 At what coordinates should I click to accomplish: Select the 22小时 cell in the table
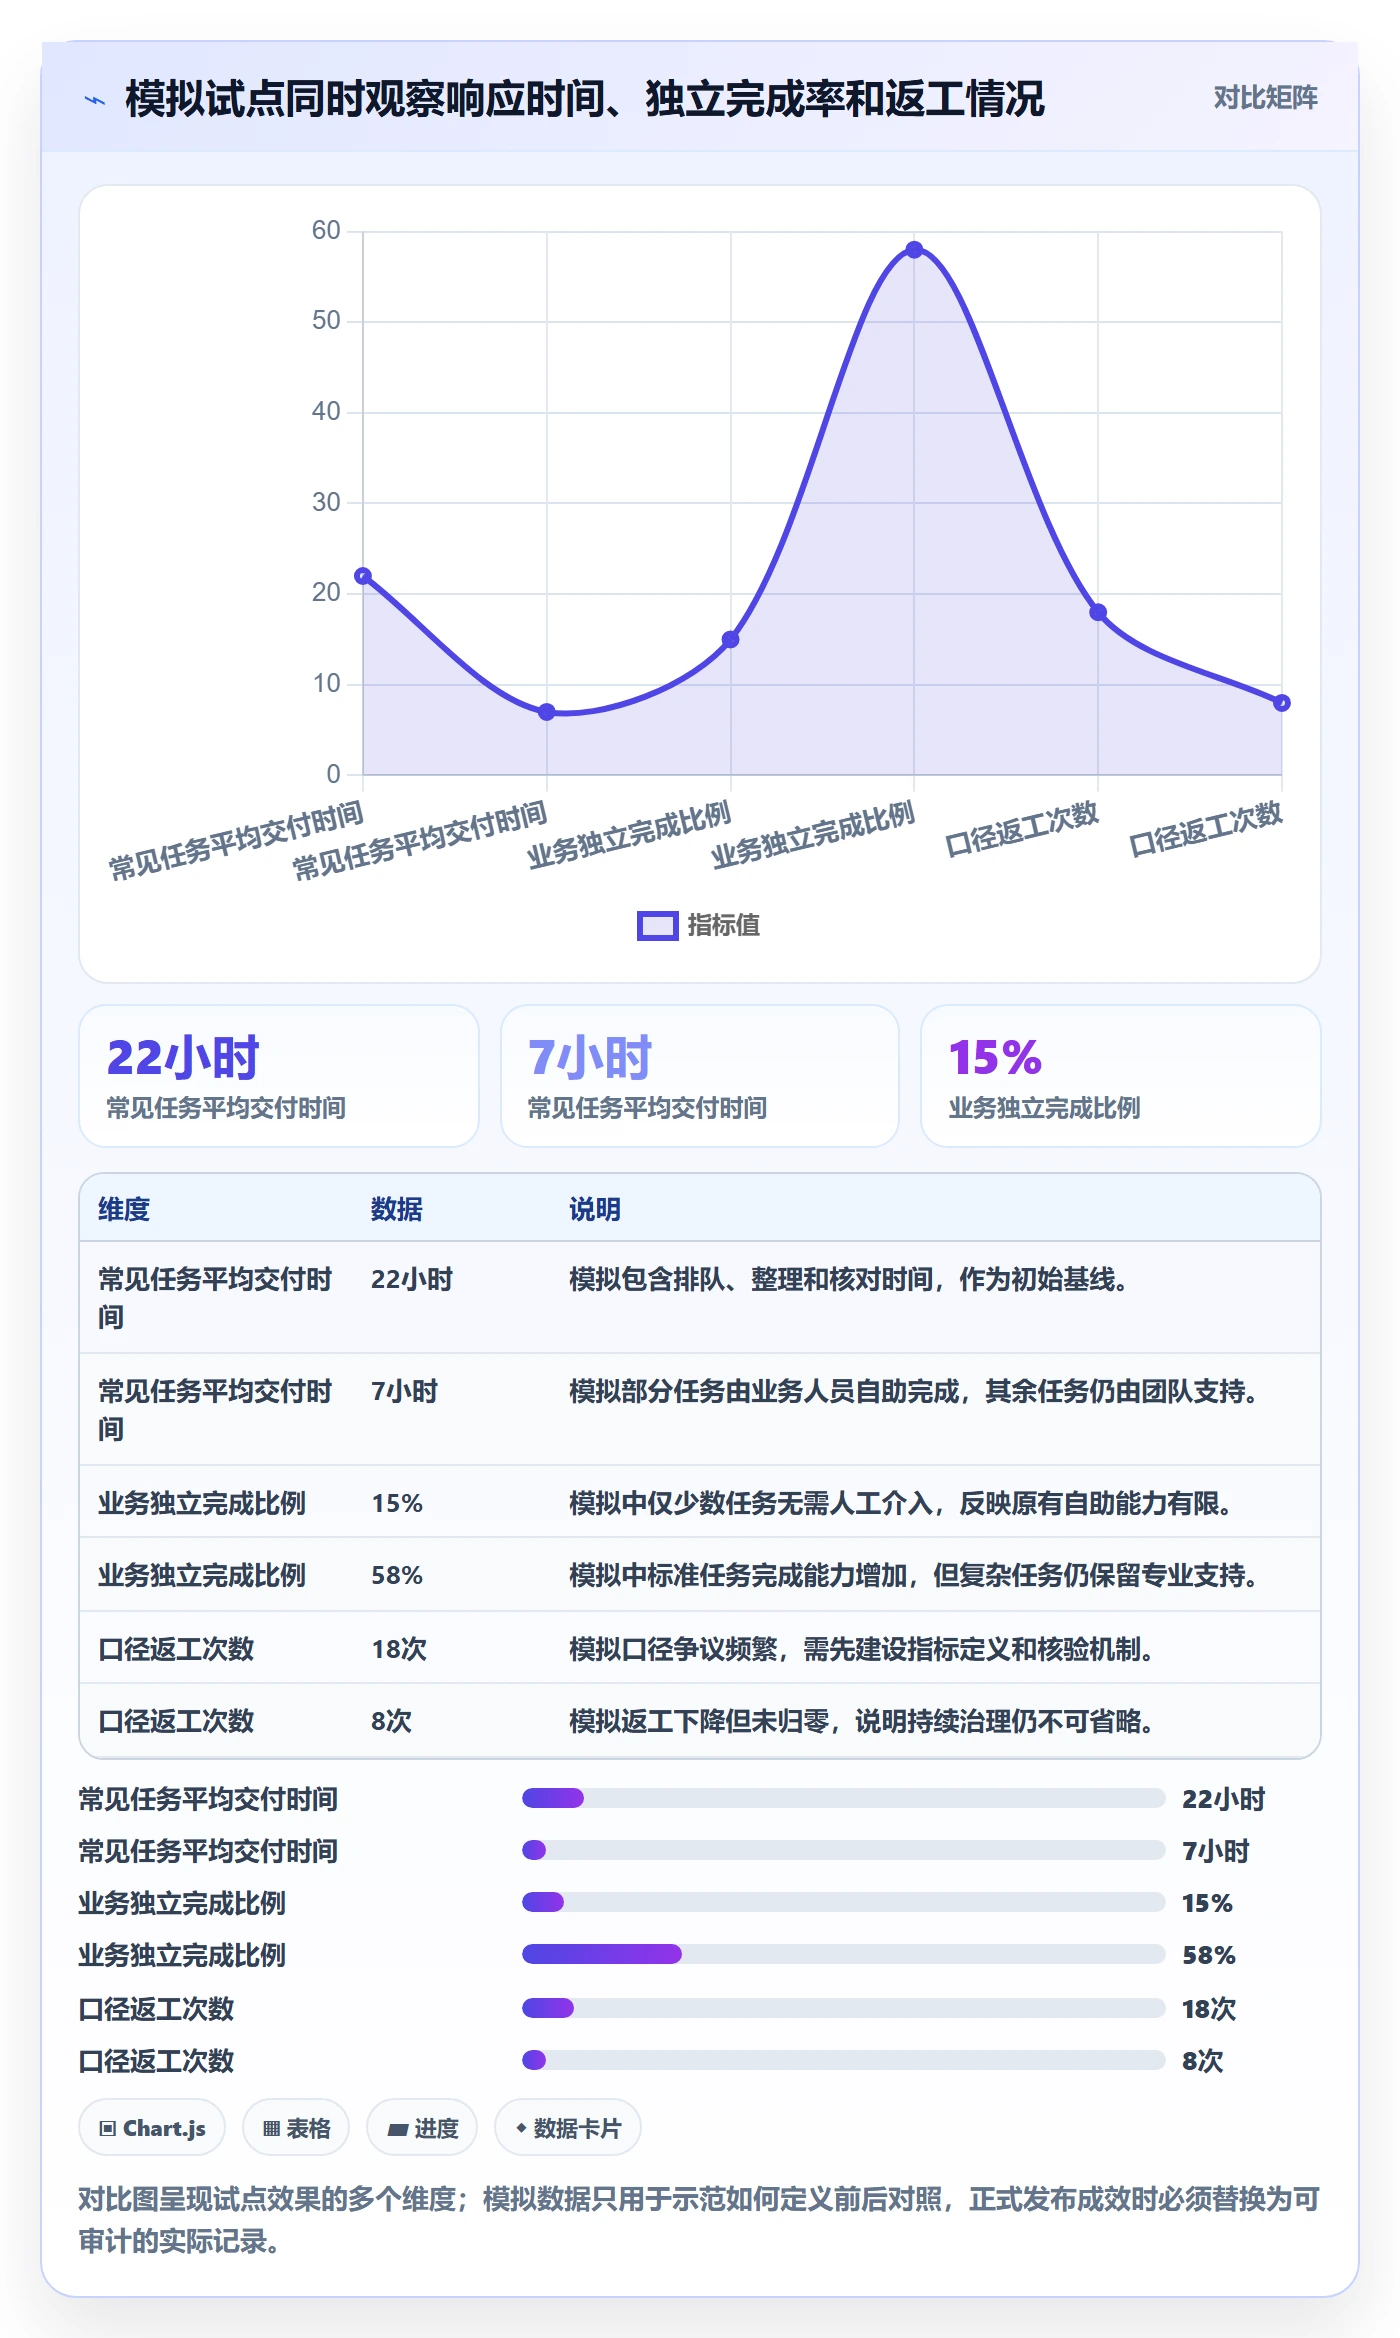(x=412, y=1279)
